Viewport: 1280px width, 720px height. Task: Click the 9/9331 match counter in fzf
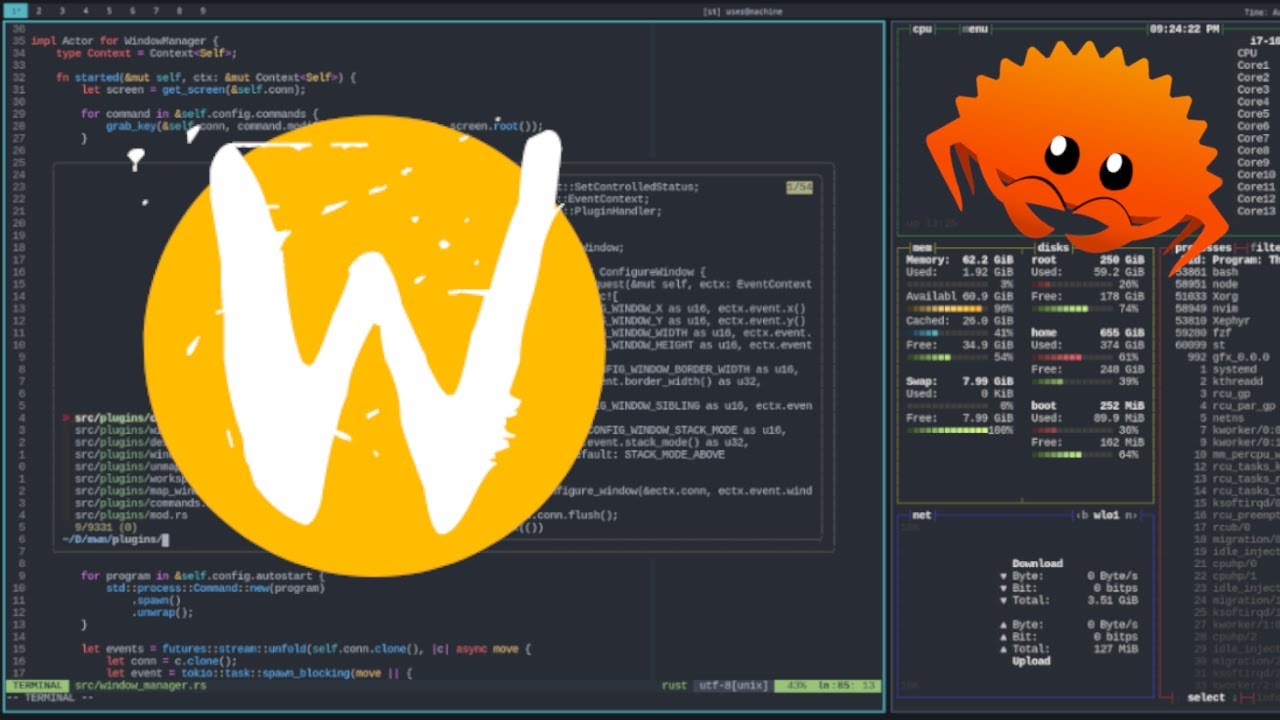pyautogui.click(x=105, y=527)
